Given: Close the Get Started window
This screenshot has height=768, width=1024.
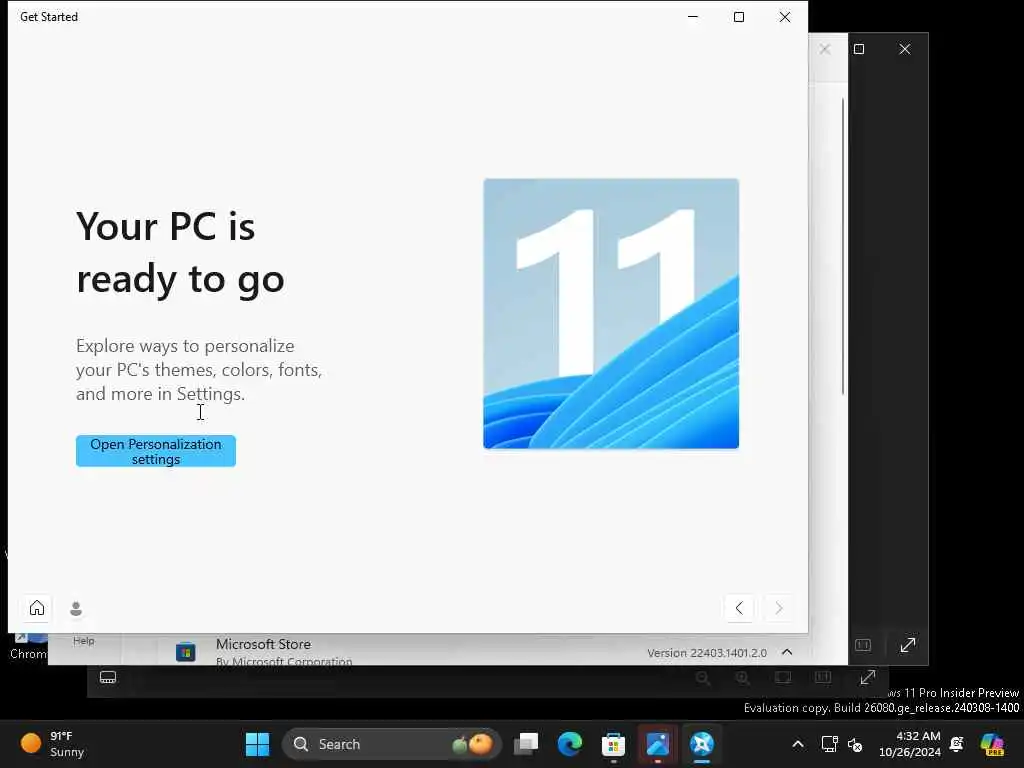Looking at the screenshot, I should (785, 17).
